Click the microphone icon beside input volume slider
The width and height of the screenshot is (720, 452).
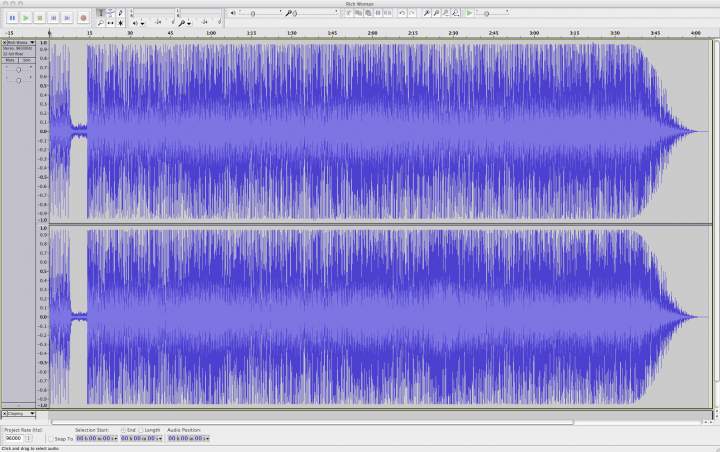point(288,13)
